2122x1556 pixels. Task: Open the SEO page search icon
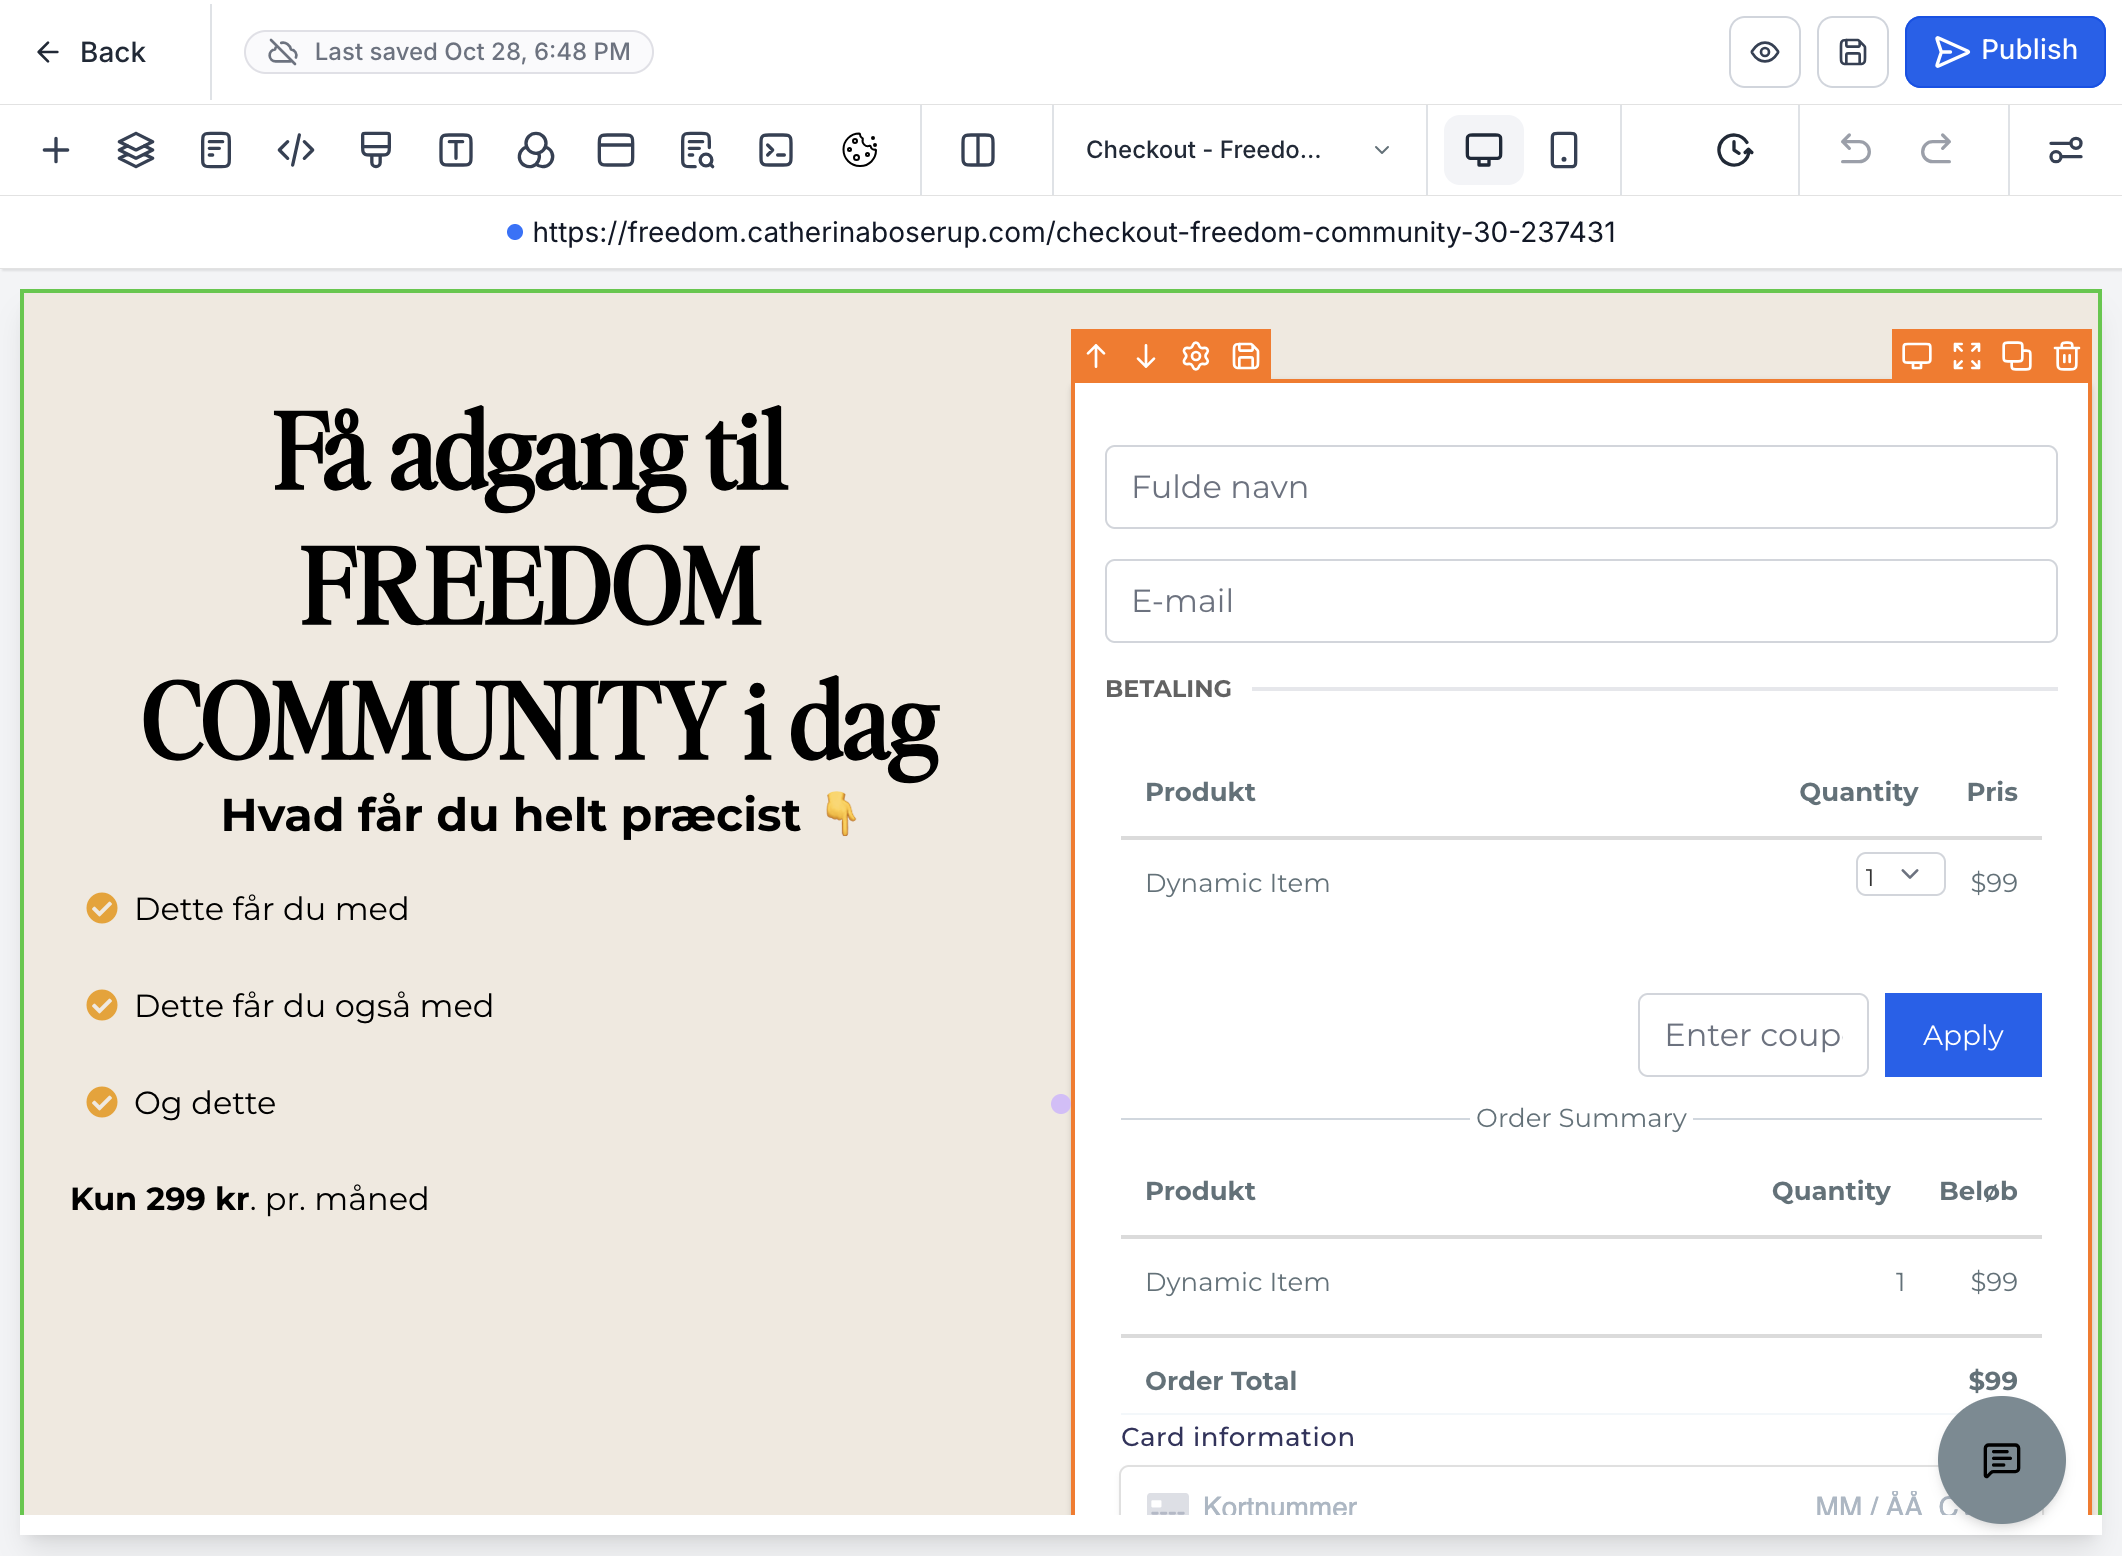[x=696, y=150]
